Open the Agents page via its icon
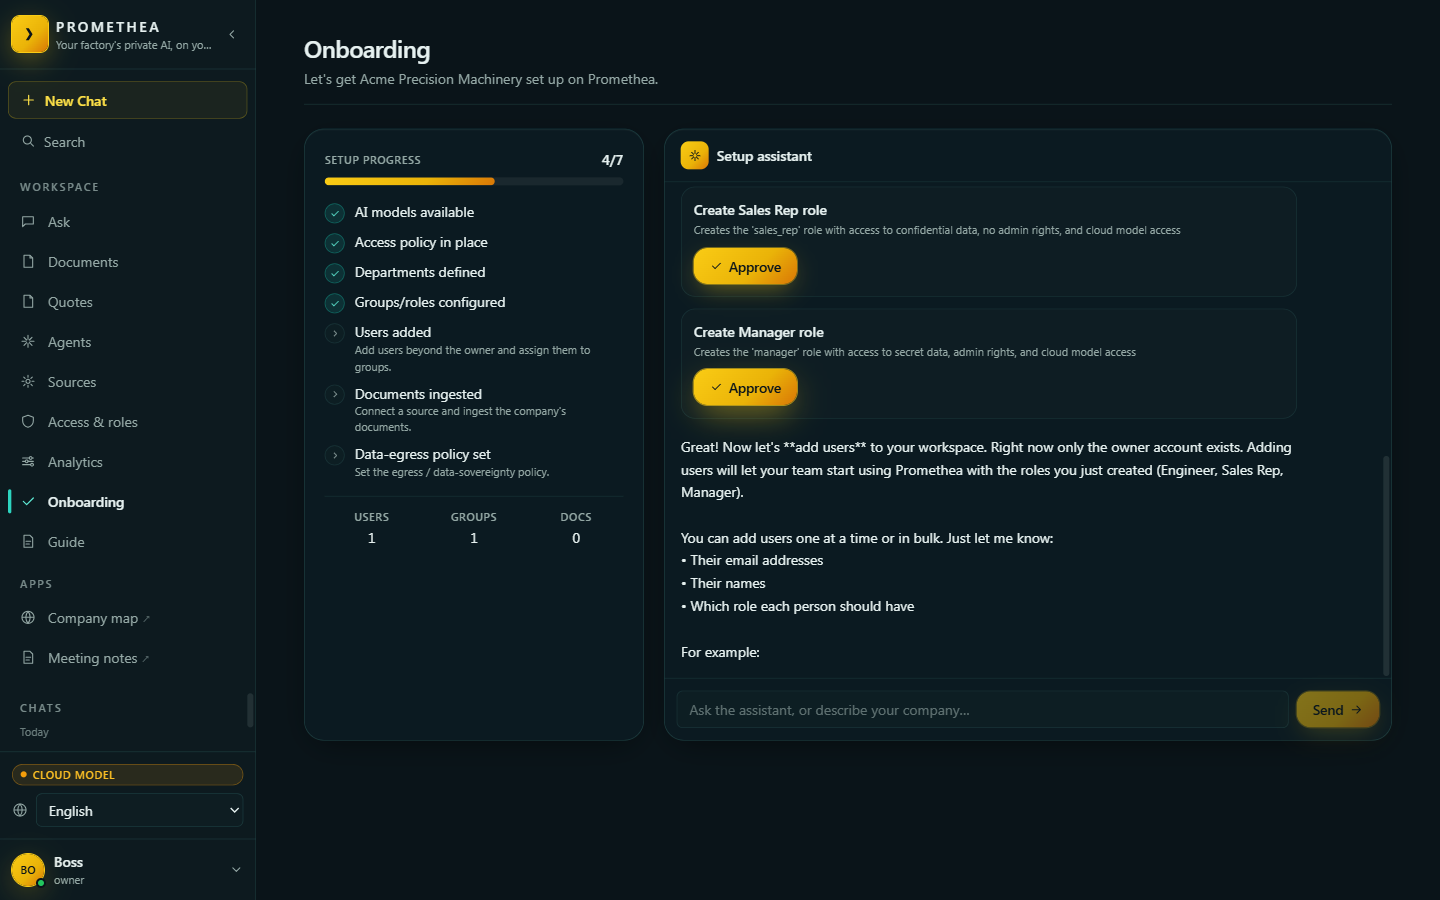 coord(28,342)
